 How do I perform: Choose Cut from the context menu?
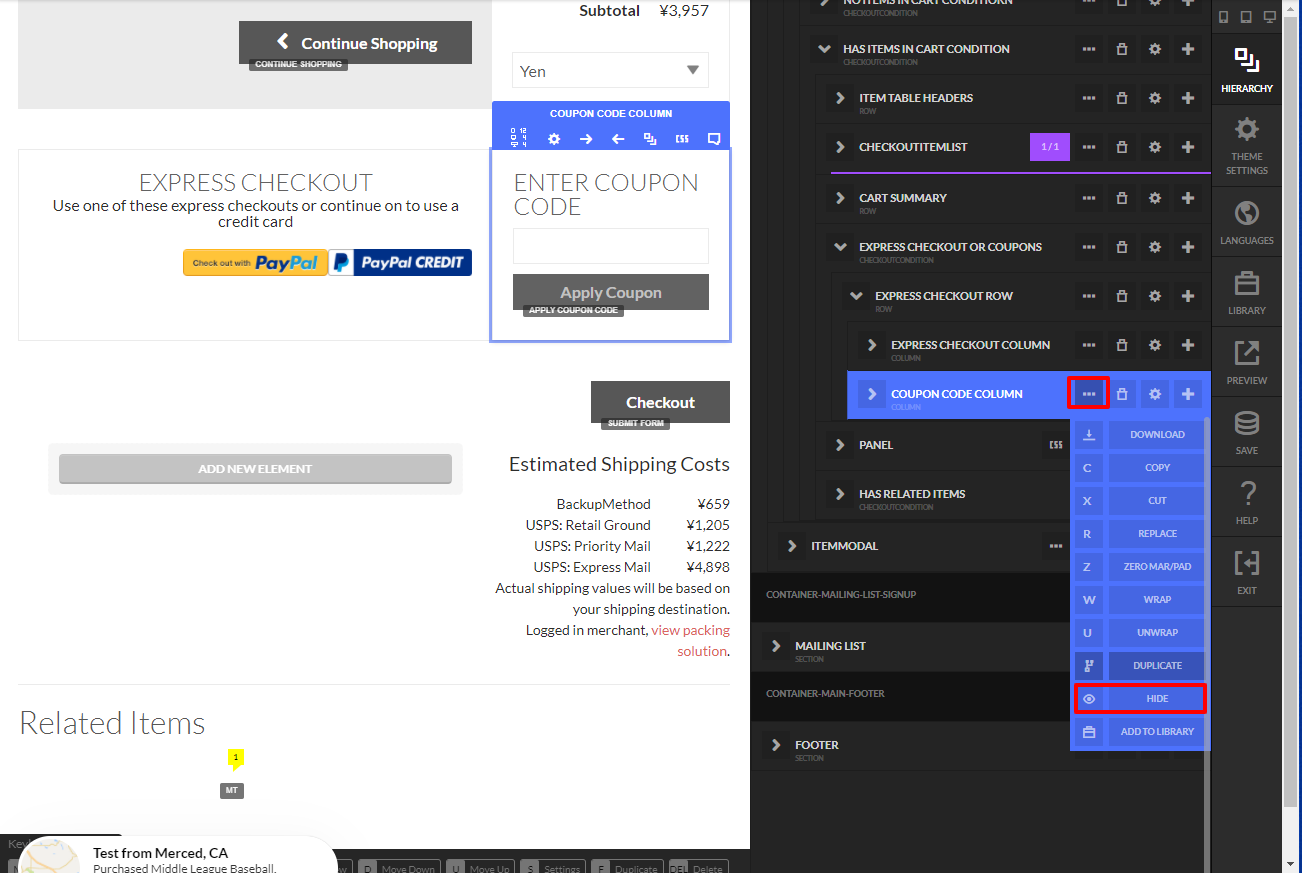1140,501
